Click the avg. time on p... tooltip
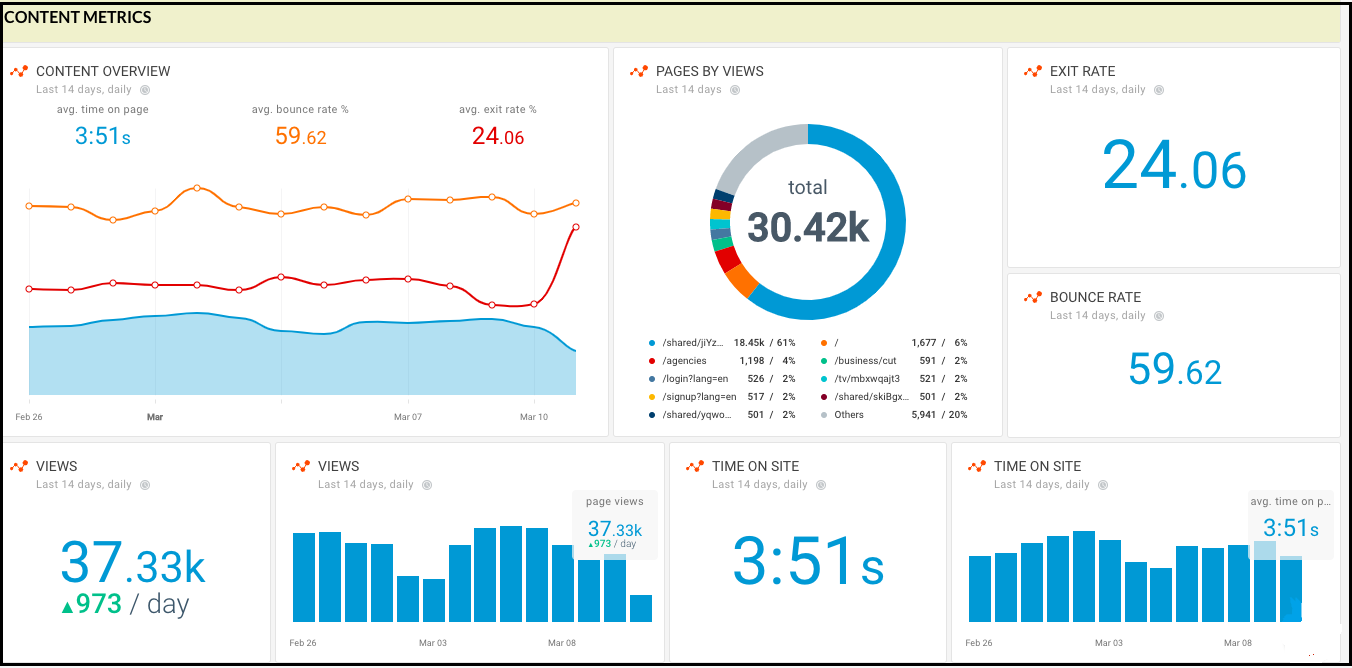 point(1291,524)
